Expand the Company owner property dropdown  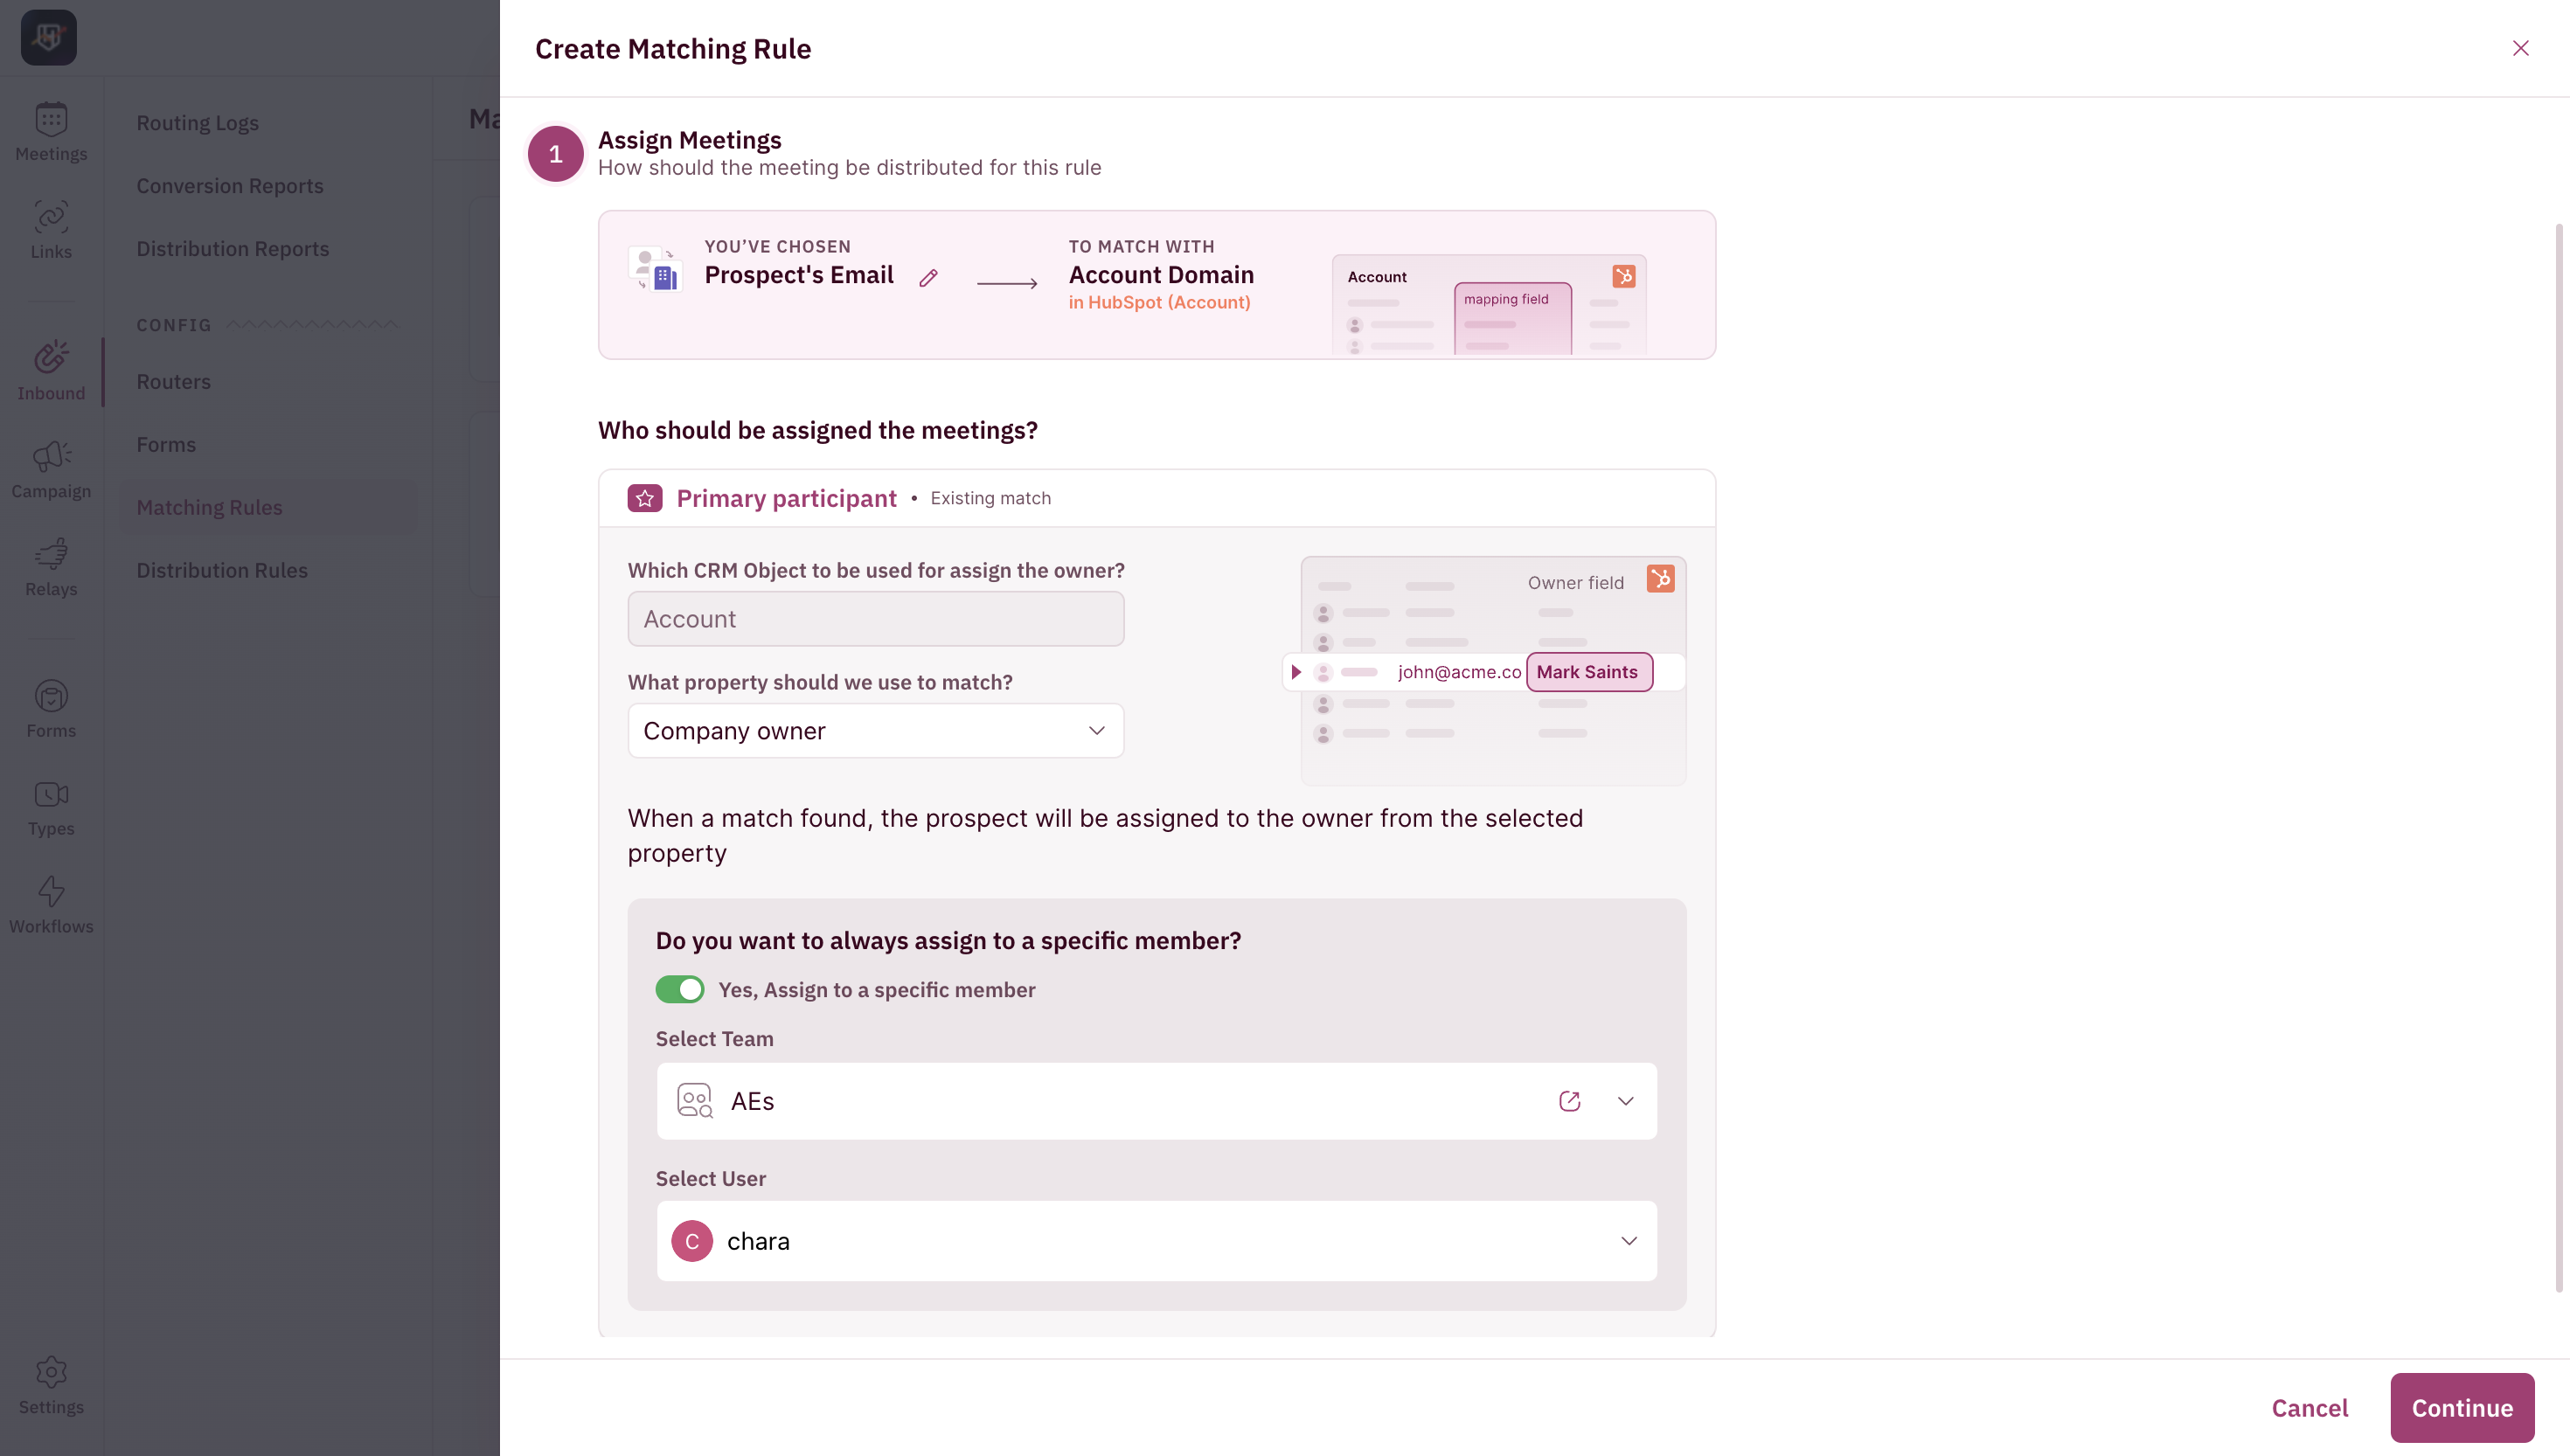click(x=876, y=731)
